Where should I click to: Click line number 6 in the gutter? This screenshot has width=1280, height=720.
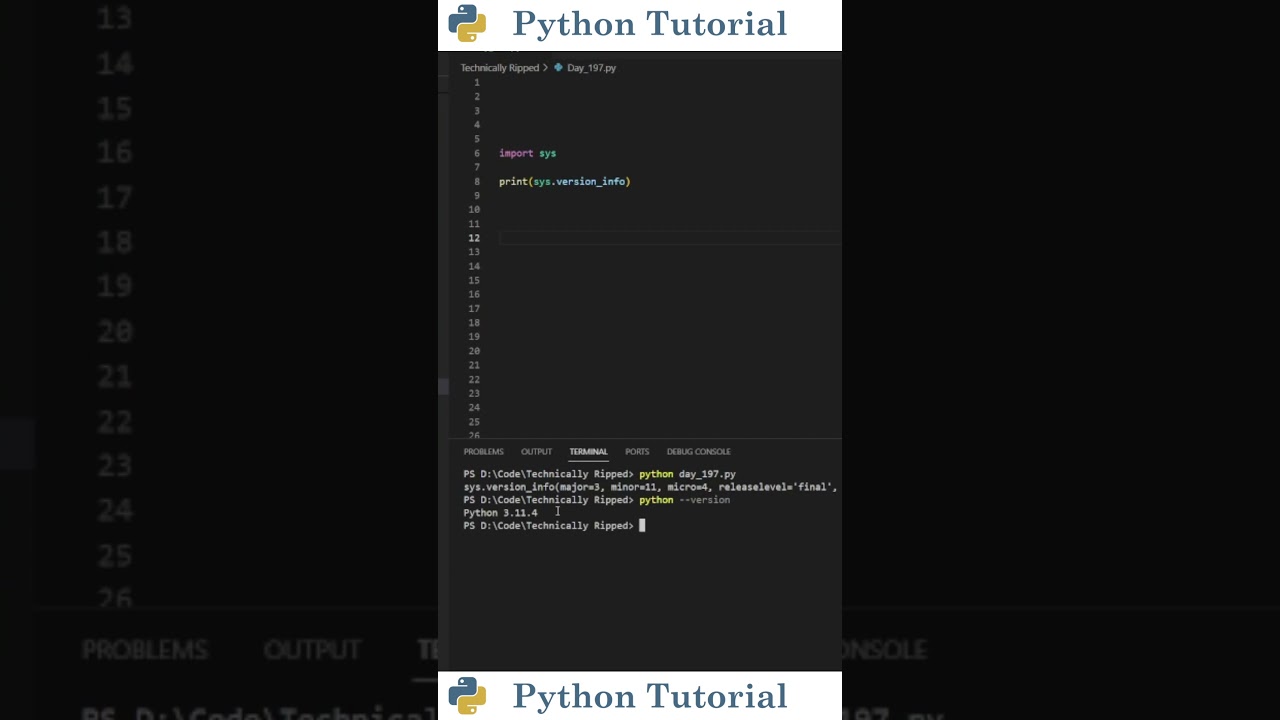pyautogui.click(x=477, y=153)
